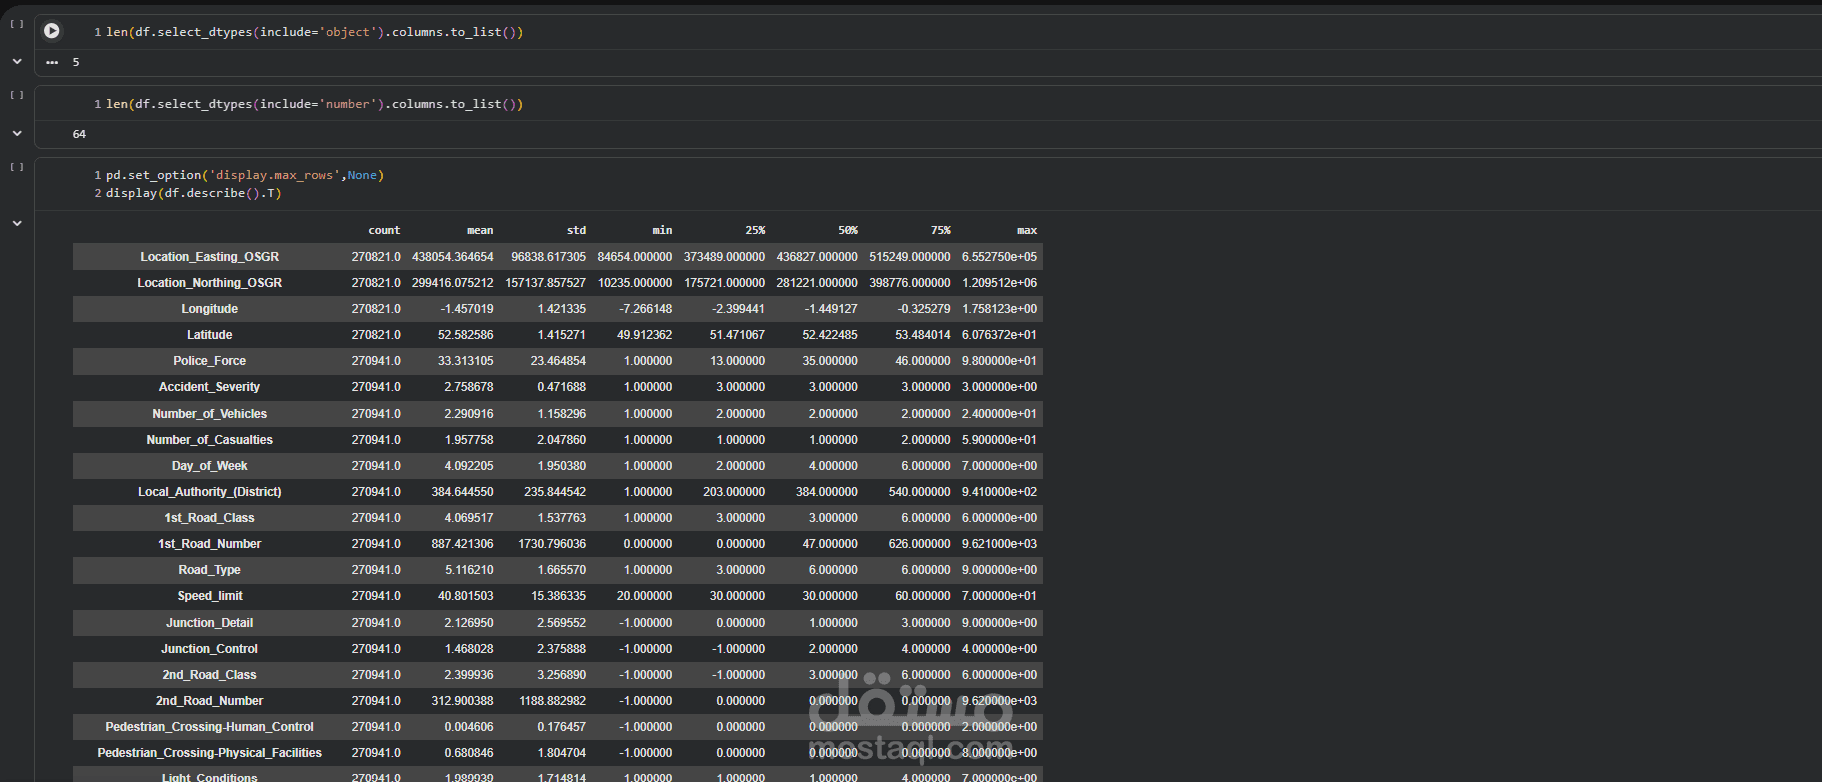This screenshot has height=782, width=1822.
Task: Open output options ellipsis beside result 5
Action: click(x=52, y=62)
